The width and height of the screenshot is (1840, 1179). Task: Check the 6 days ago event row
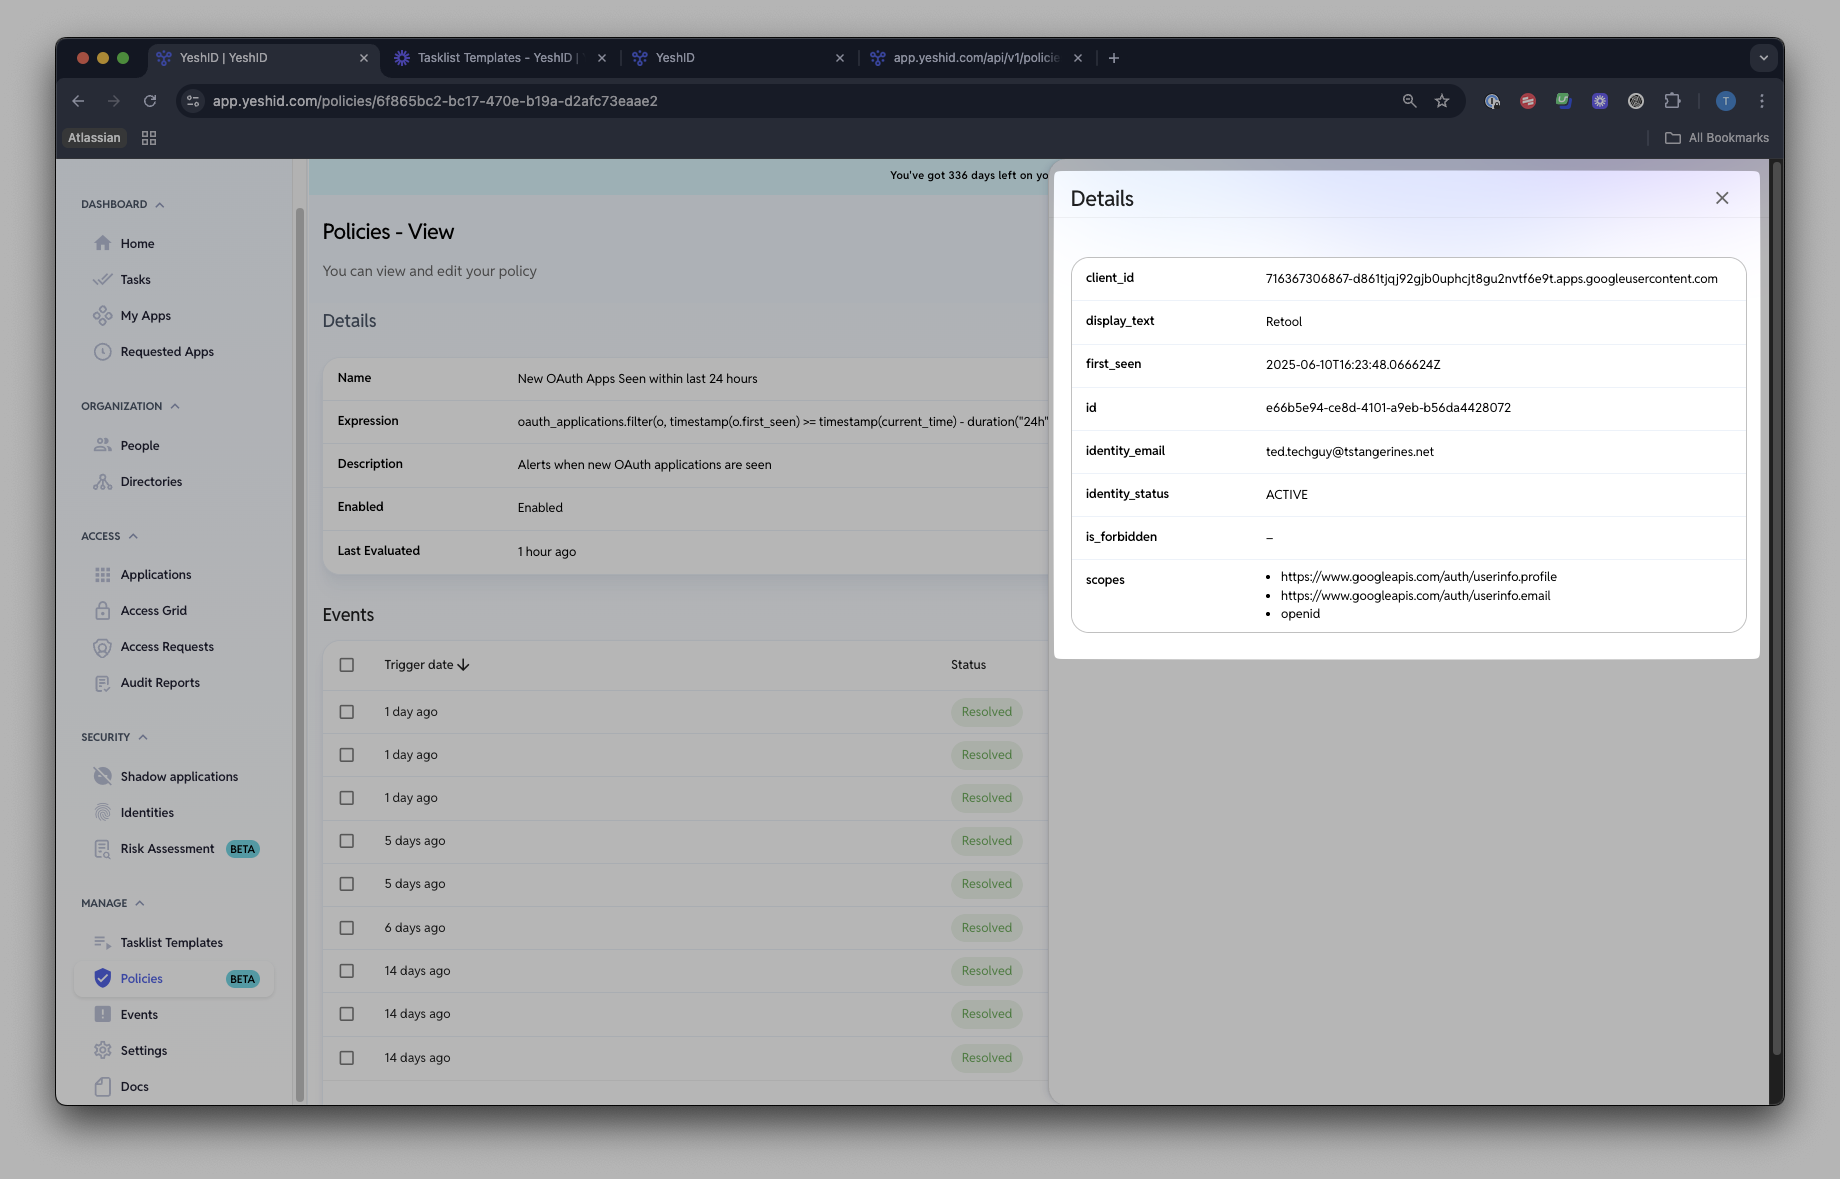pyautogui.click(x=347, y=928)
